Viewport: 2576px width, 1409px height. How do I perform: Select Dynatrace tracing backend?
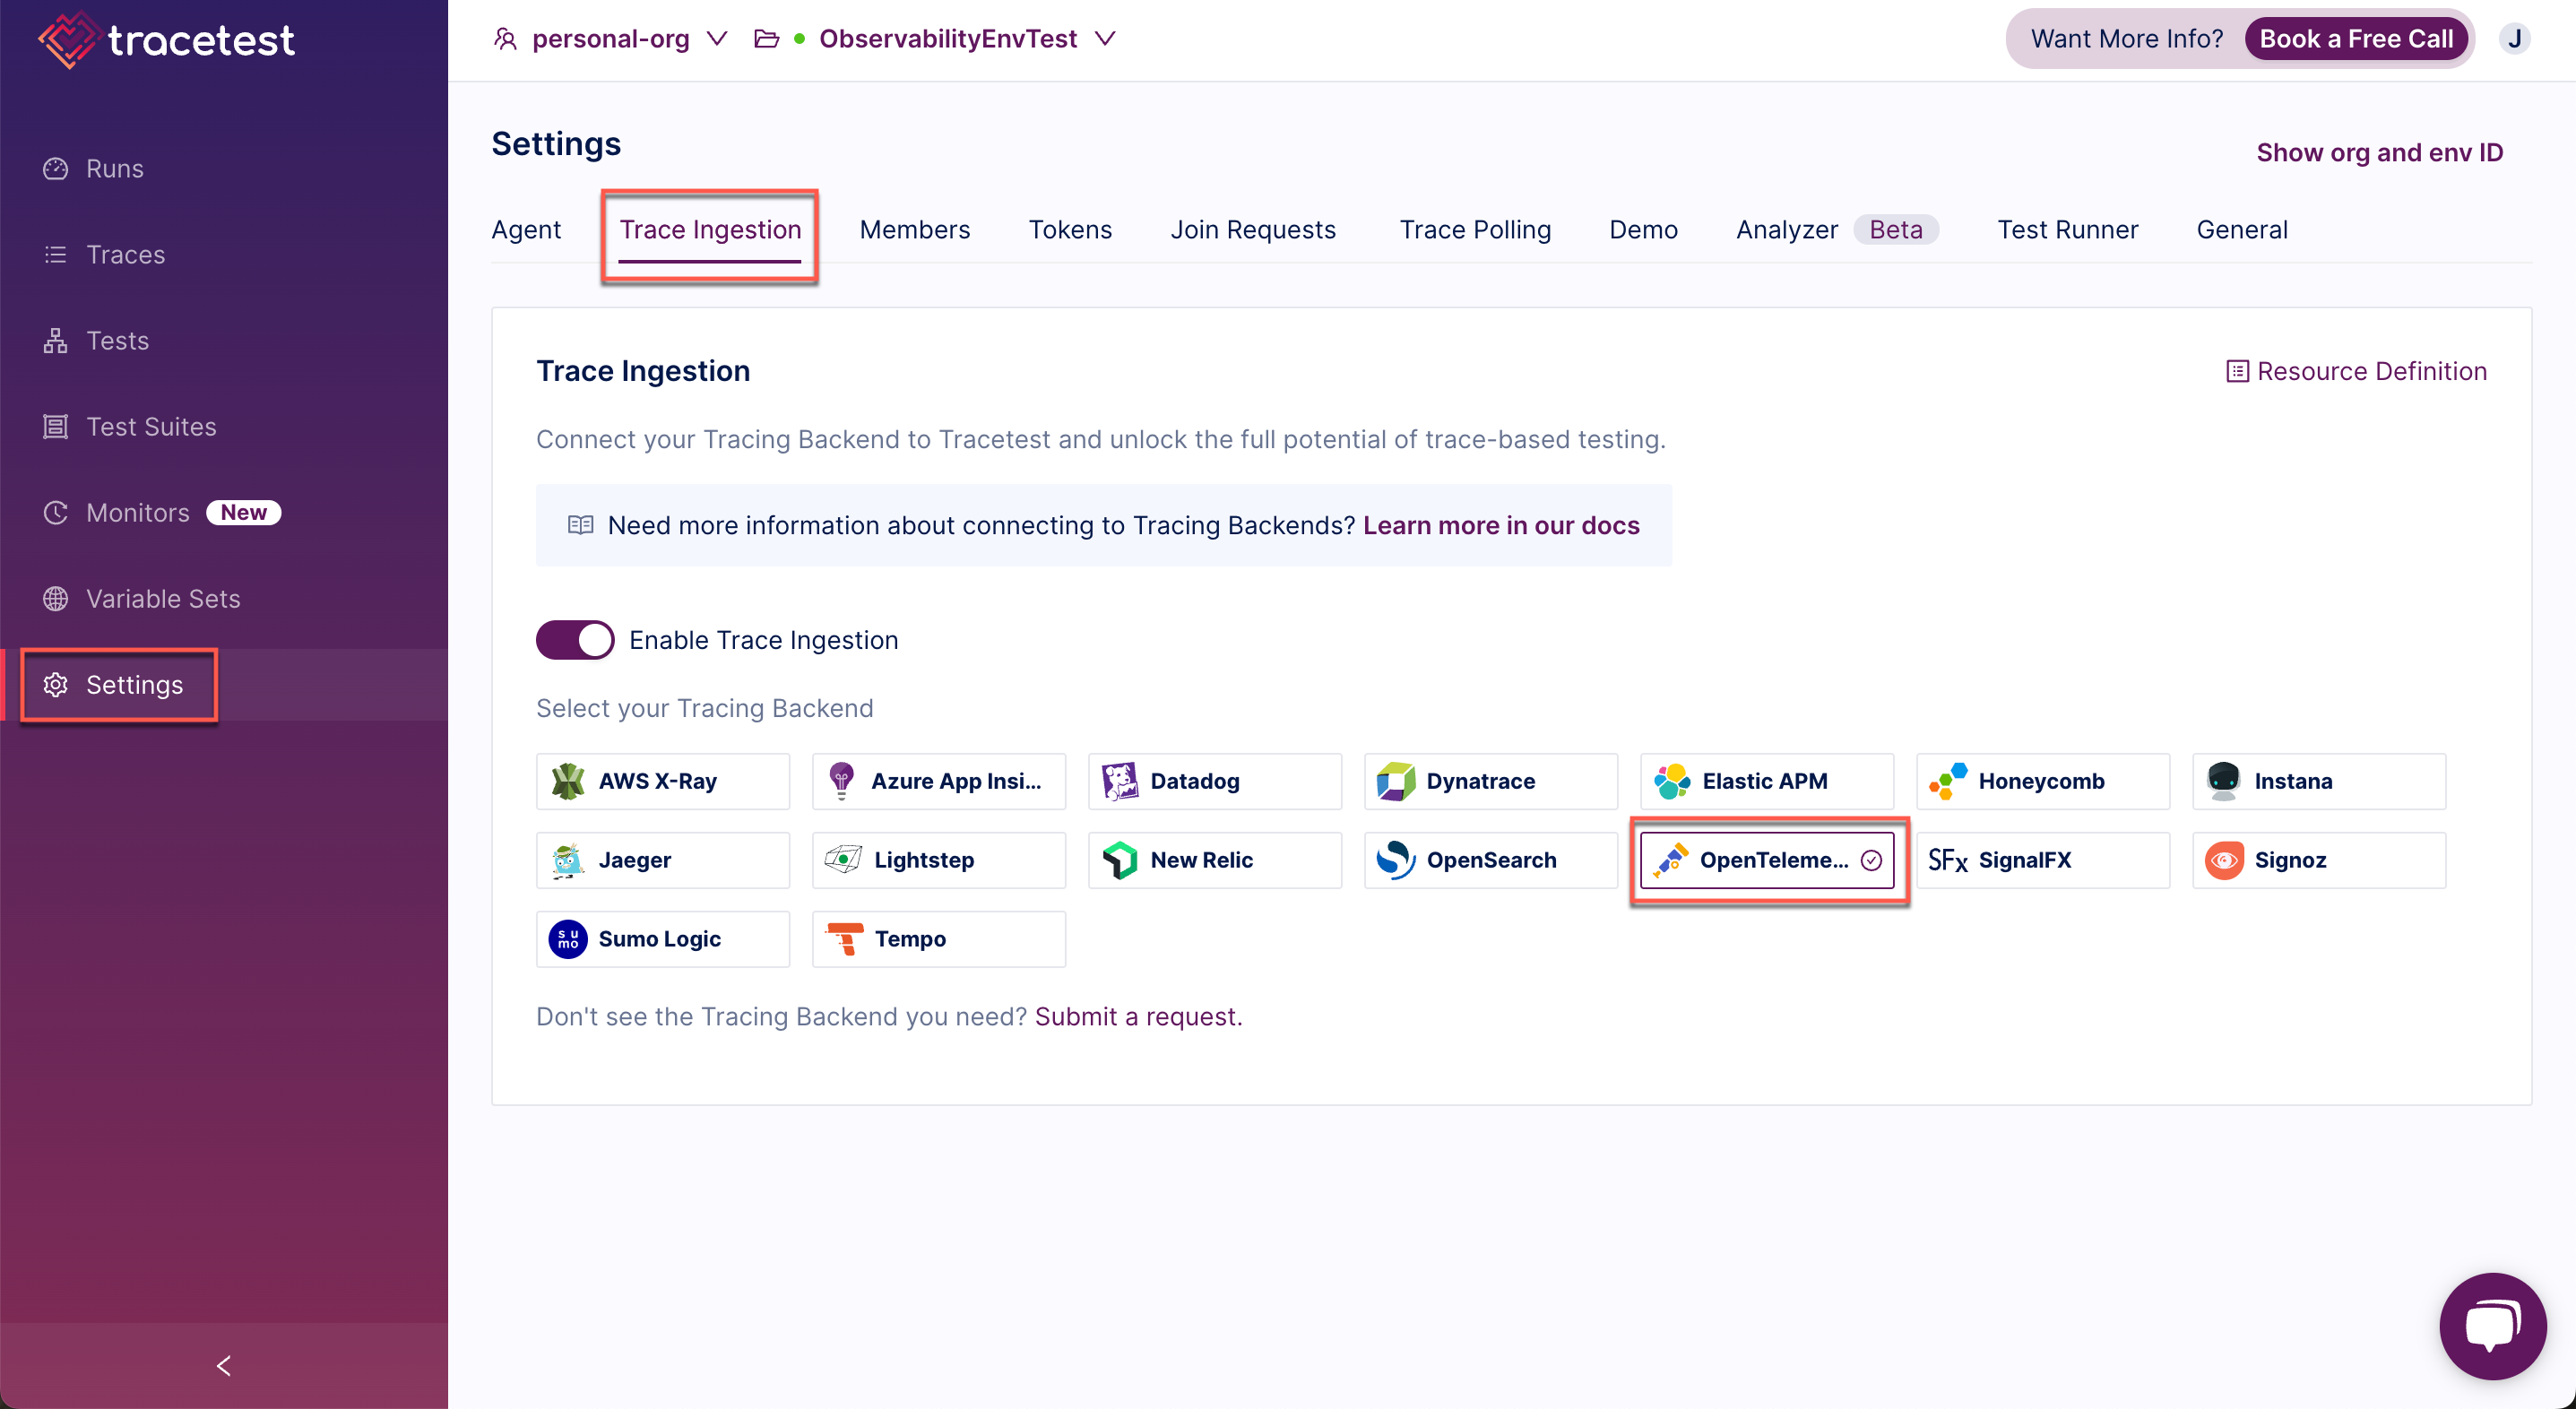[x=1491, y=781]
